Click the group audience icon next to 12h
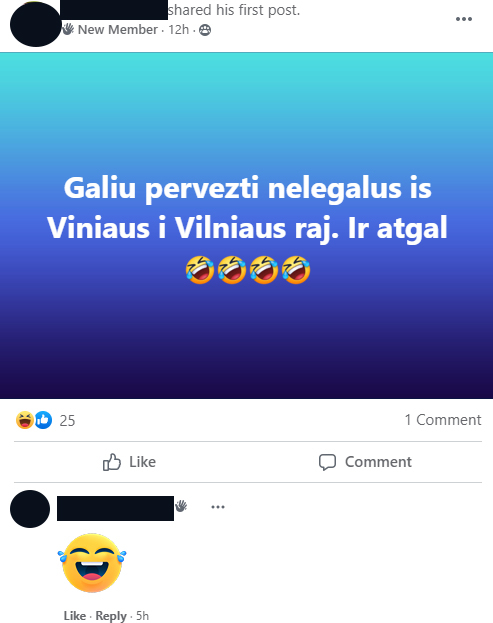Screen dimensions: 493x623 (x=205, y=30)
